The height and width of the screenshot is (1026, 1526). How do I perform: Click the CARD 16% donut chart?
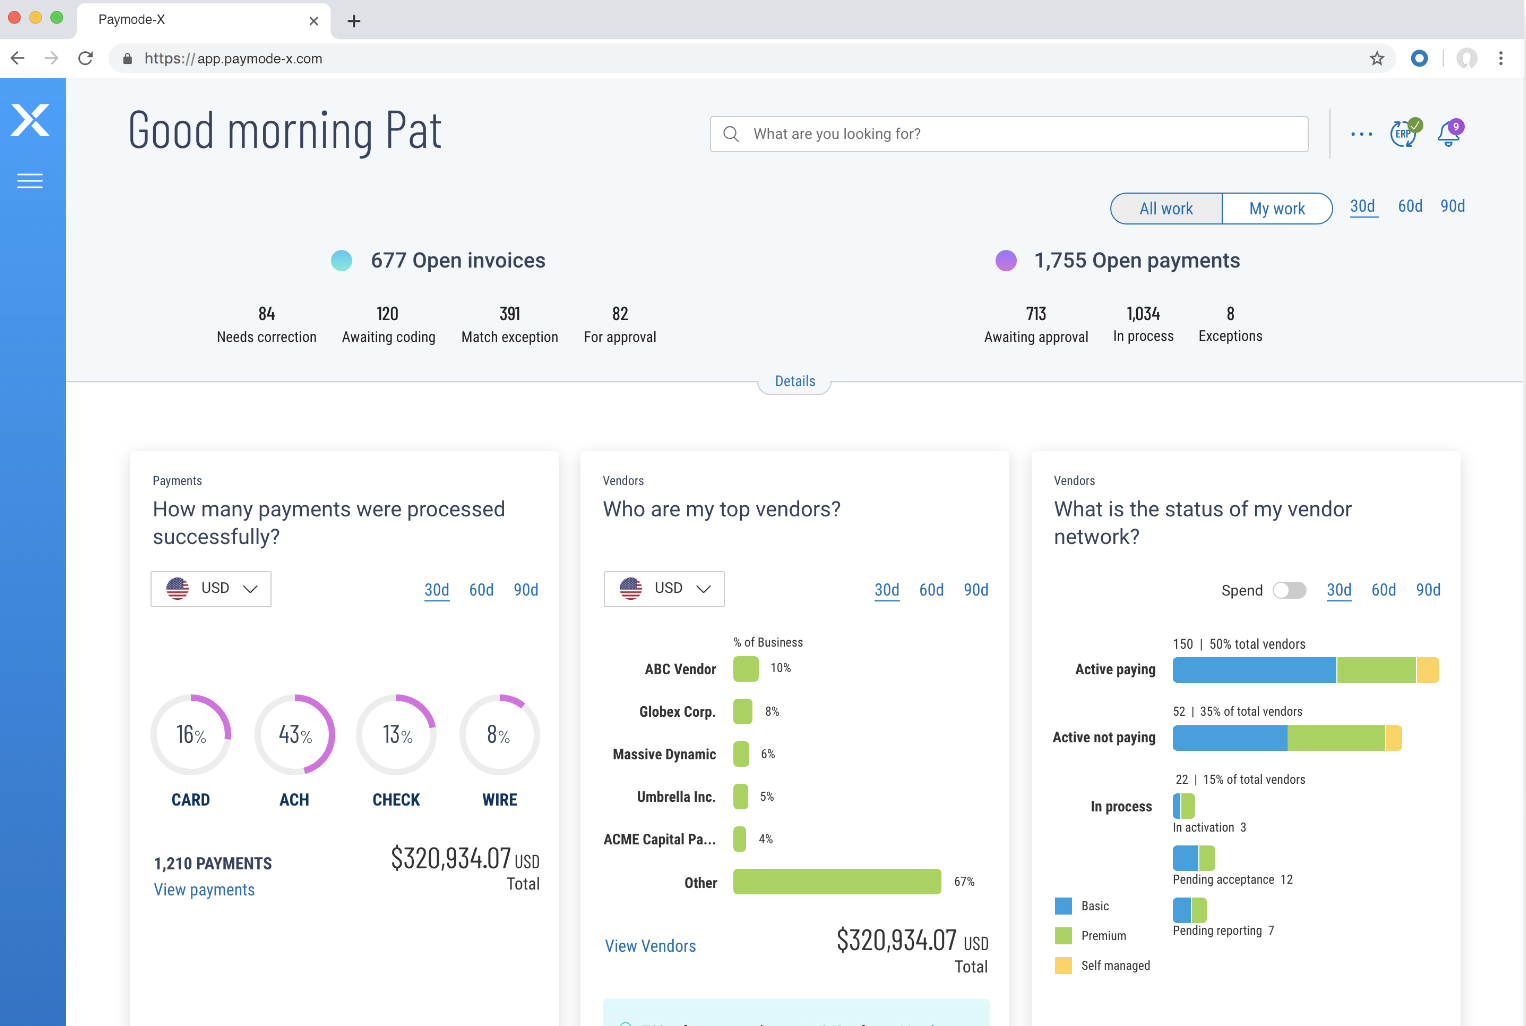(191, 735)
